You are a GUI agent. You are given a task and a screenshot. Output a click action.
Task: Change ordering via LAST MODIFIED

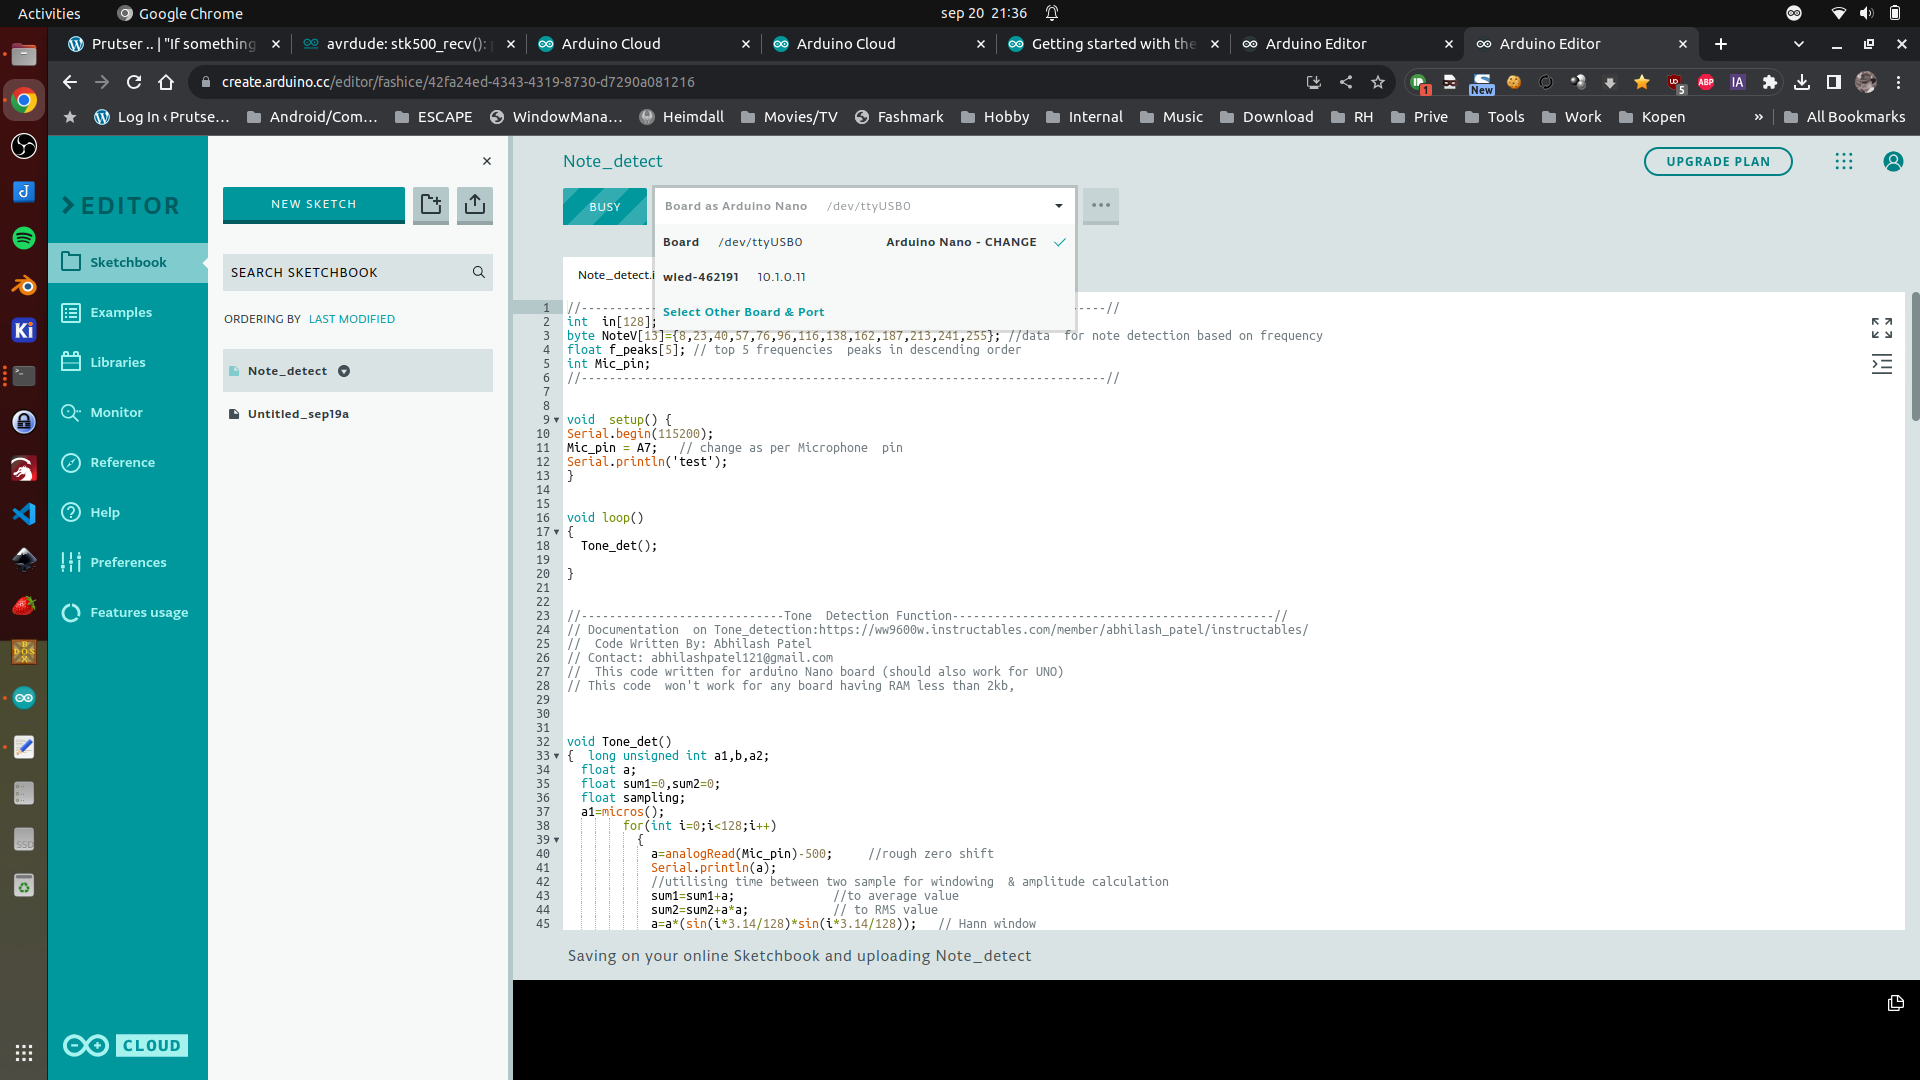pyautogui.click(x=352, y=319)
